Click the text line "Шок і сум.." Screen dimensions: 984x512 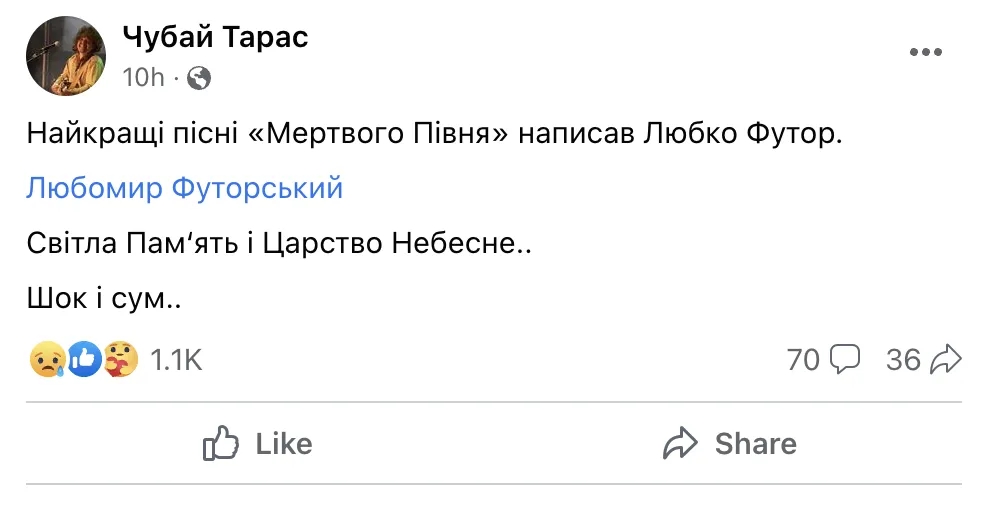pyautogui.click(x=103, y=298)
